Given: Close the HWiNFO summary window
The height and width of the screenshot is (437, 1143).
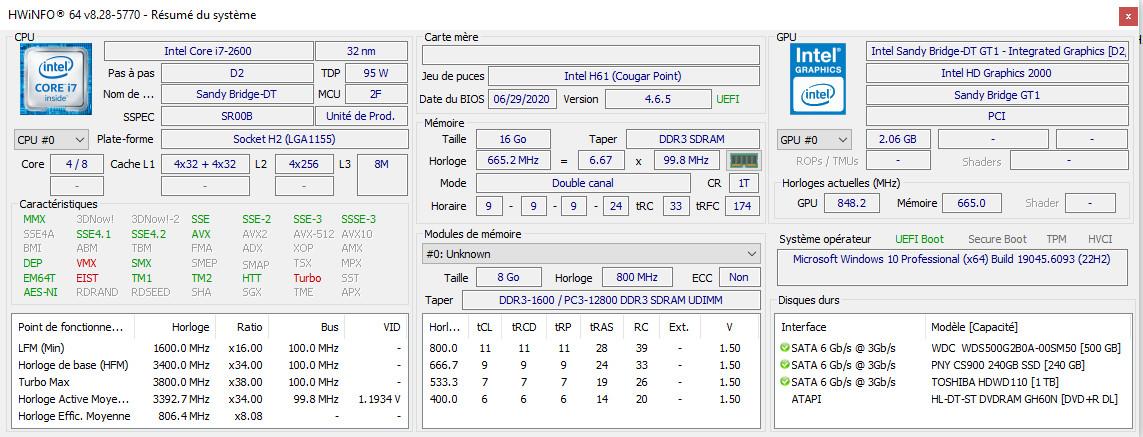Looking at the screenshot, I should pos(1127,15).
